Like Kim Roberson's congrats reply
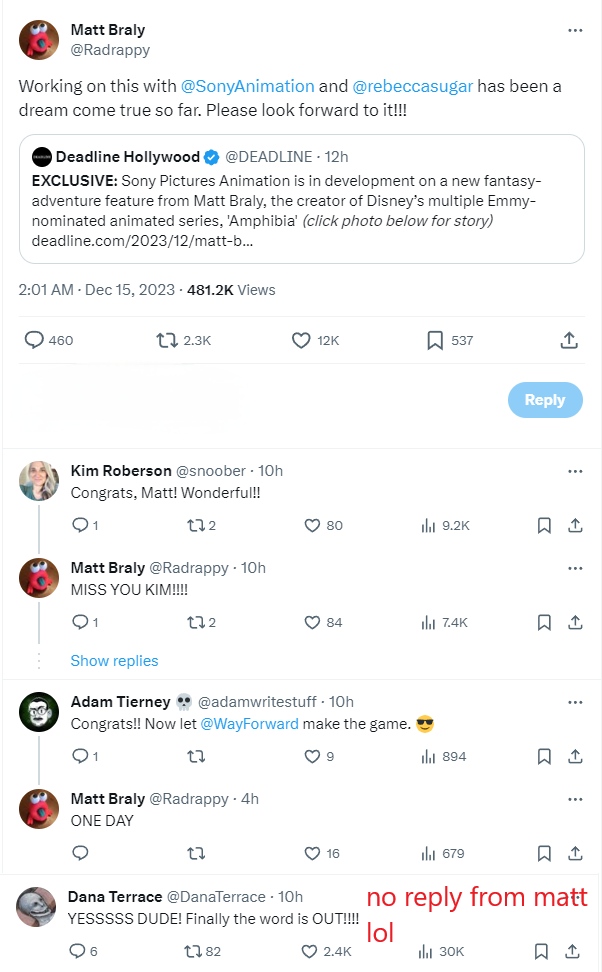 point(311,525)
